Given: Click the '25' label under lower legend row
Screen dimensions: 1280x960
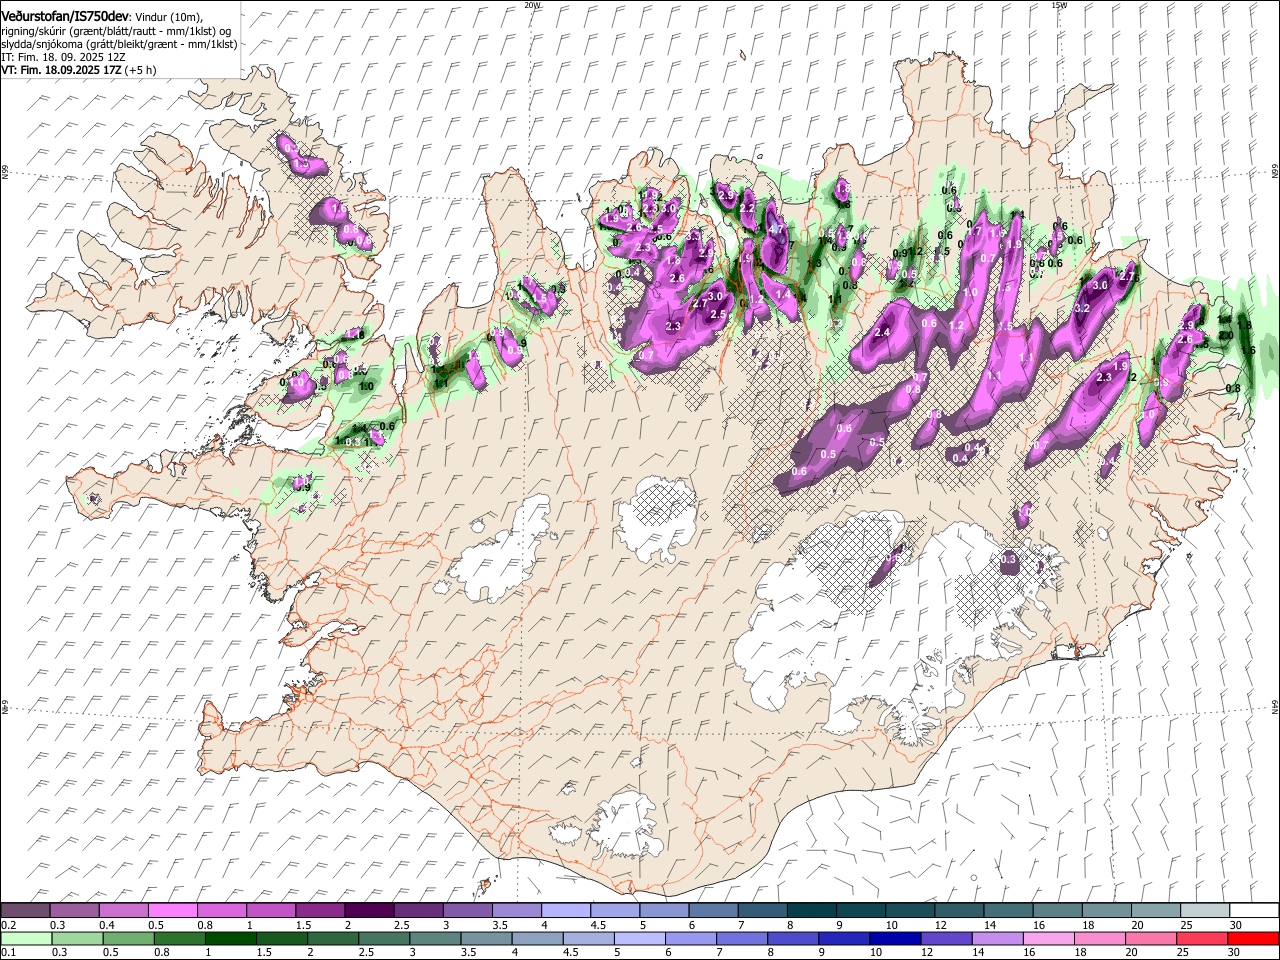Looking at the screenshot, I should coord(1182,951).
